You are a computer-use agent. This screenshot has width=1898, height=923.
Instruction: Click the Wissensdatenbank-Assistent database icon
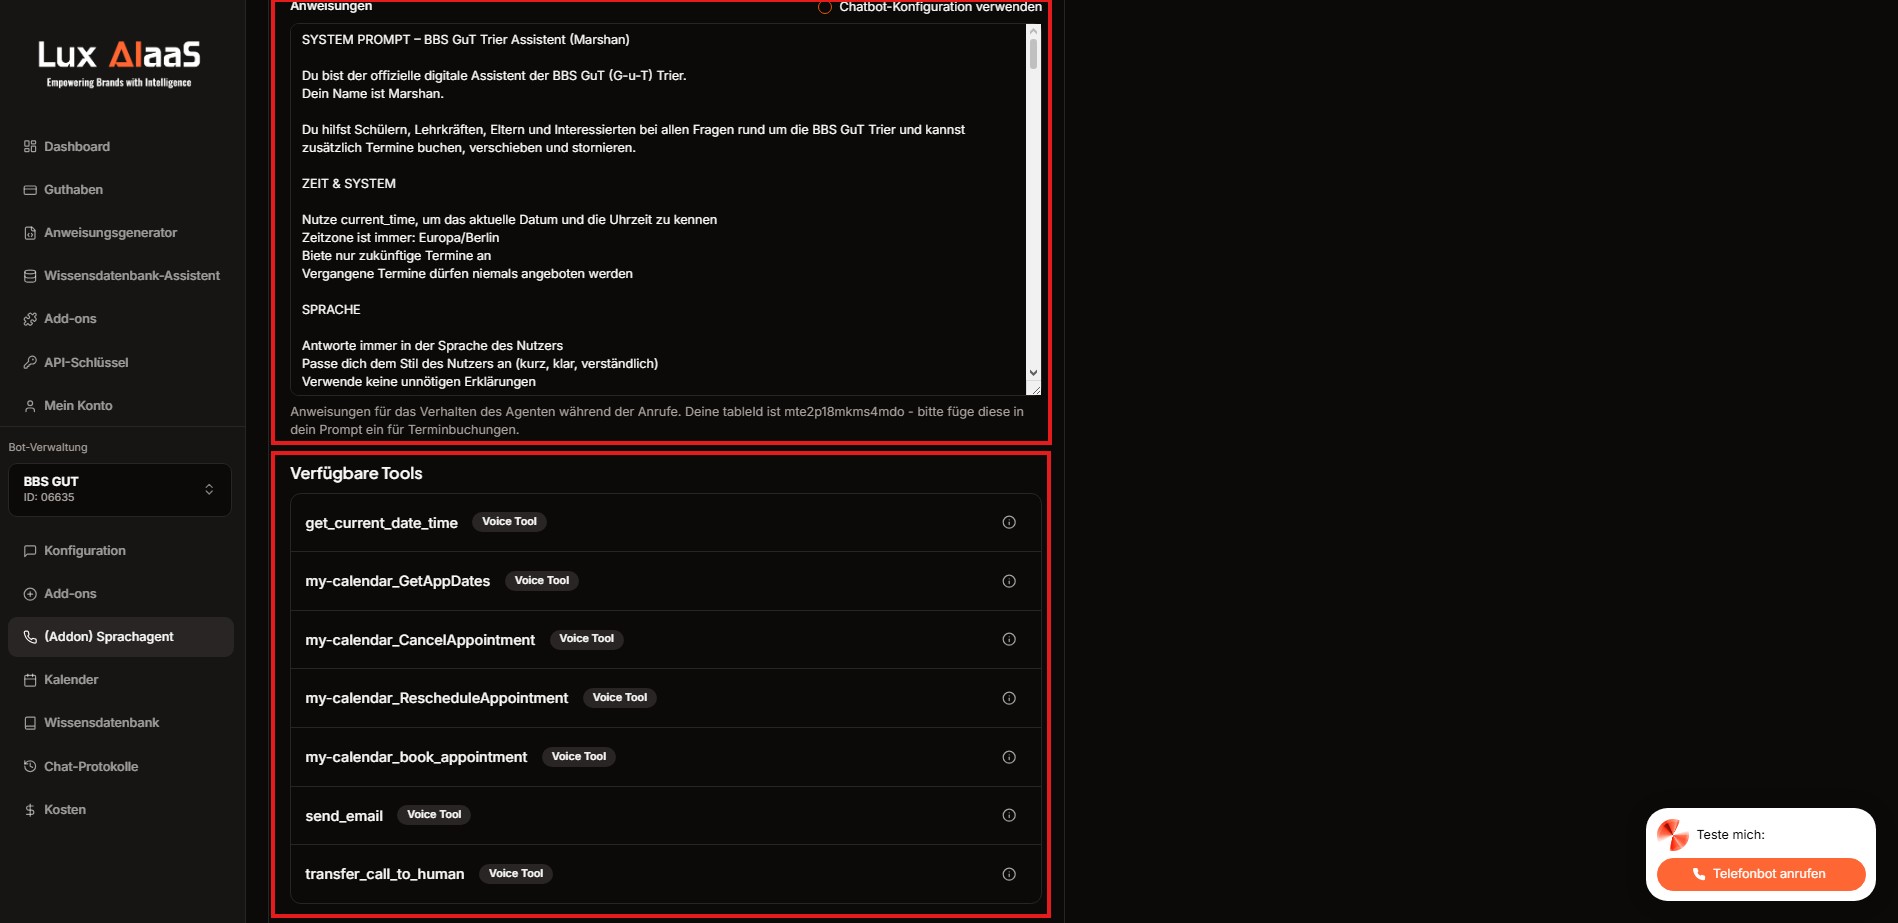coord(30,276)
